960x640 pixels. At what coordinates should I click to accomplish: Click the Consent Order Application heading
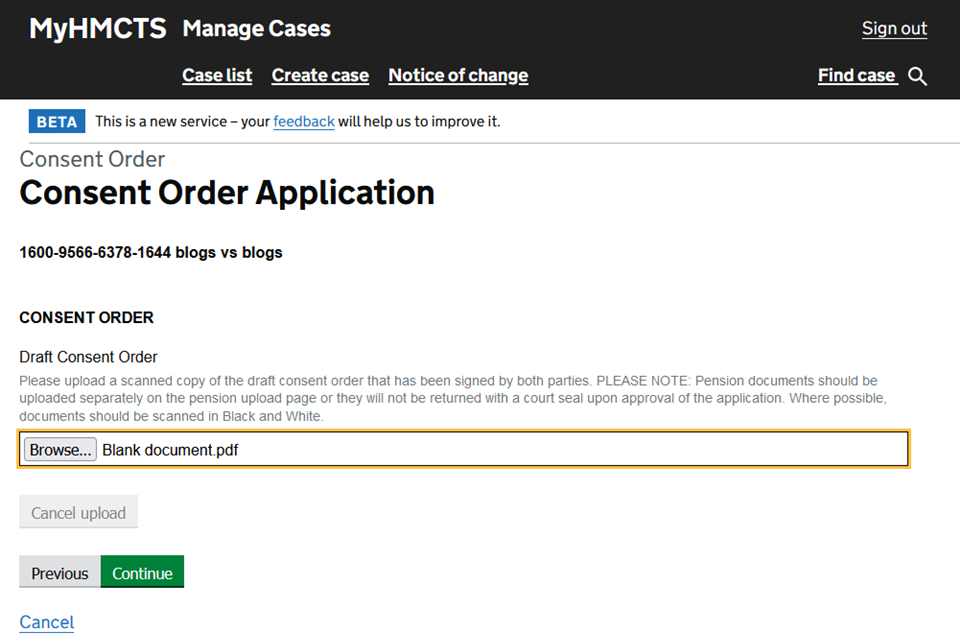coord(227,192)
